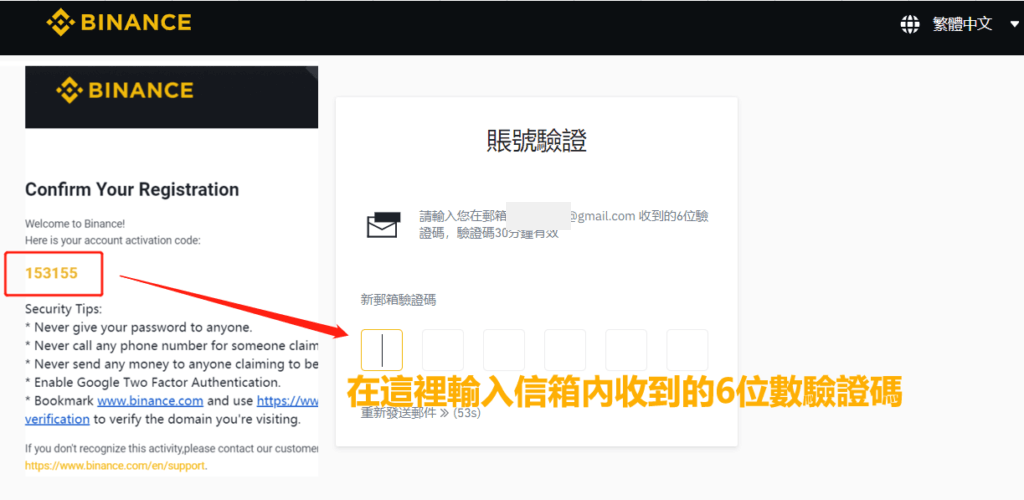This screenshot has height=500, width=1024.
Task: Click the second verification code digit box
Action: click(x=443, y=350)
